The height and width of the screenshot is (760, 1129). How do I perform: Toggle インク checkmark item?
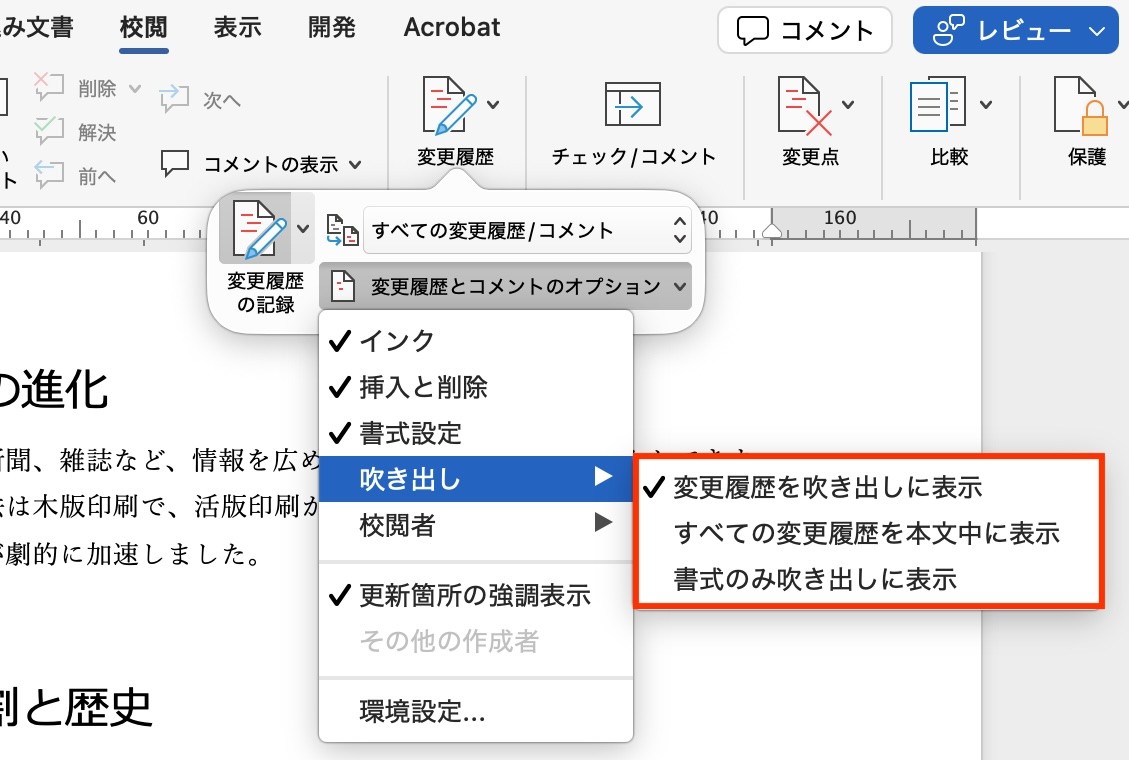coord(475,340)
